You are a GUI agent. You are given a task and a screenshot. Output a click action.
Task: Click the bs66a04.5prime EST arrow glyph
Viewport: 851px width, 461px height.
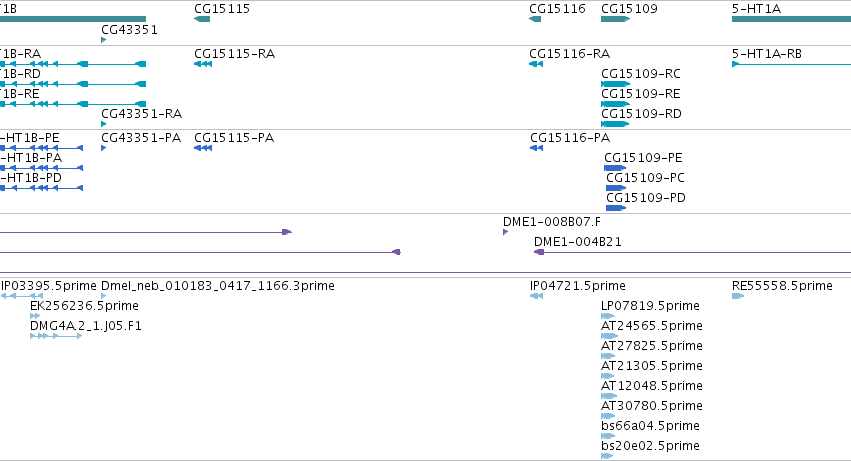click(607, 436)
